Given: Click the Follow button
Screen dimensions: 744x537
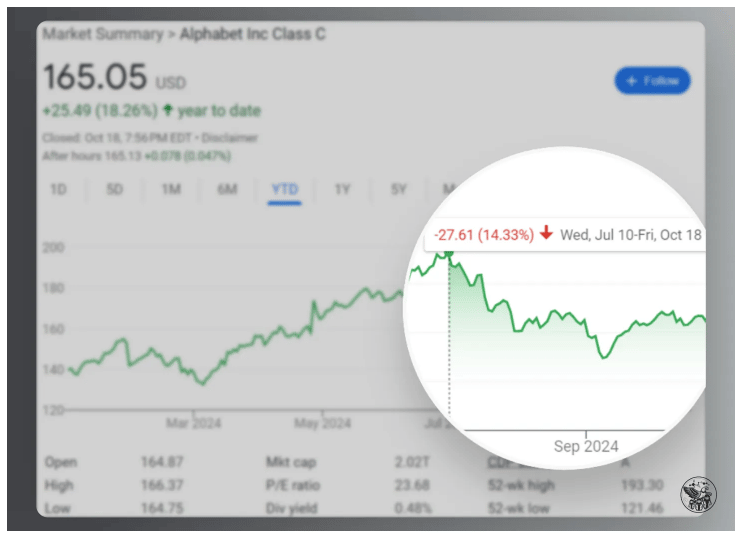Looking at the screenshot, I should click(x=652, y=81).
